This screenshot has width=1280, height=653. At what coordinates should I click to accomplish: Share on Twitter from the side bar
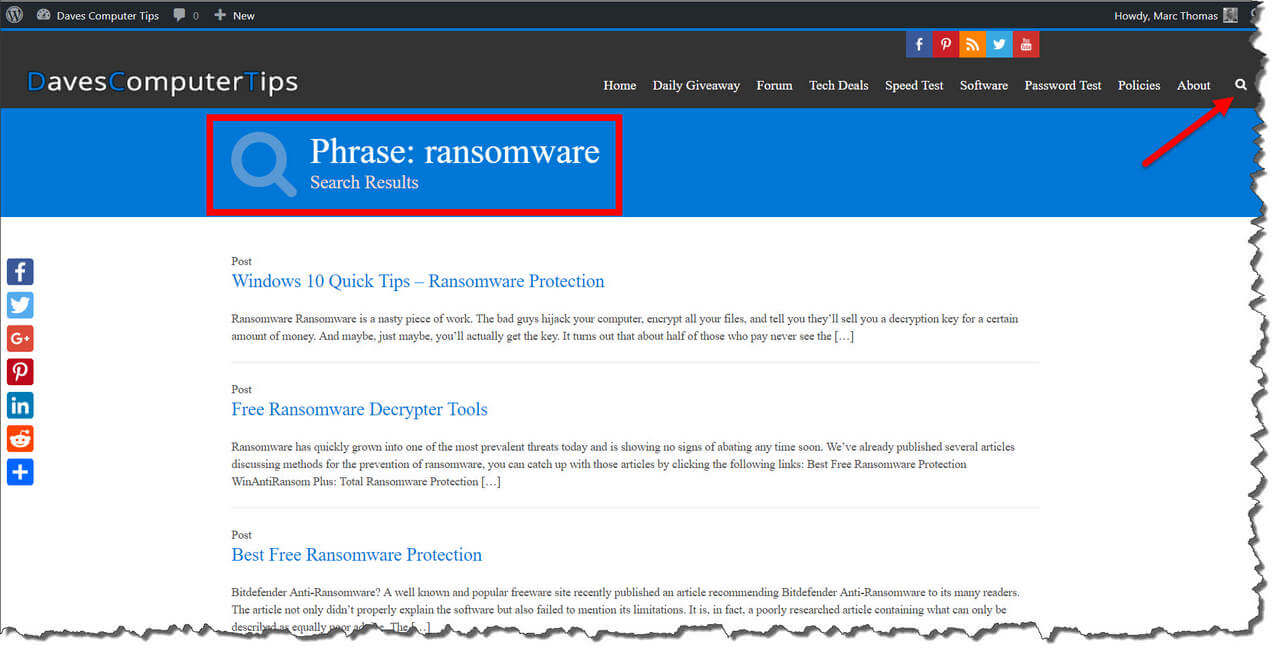click(x=20, y=305)
